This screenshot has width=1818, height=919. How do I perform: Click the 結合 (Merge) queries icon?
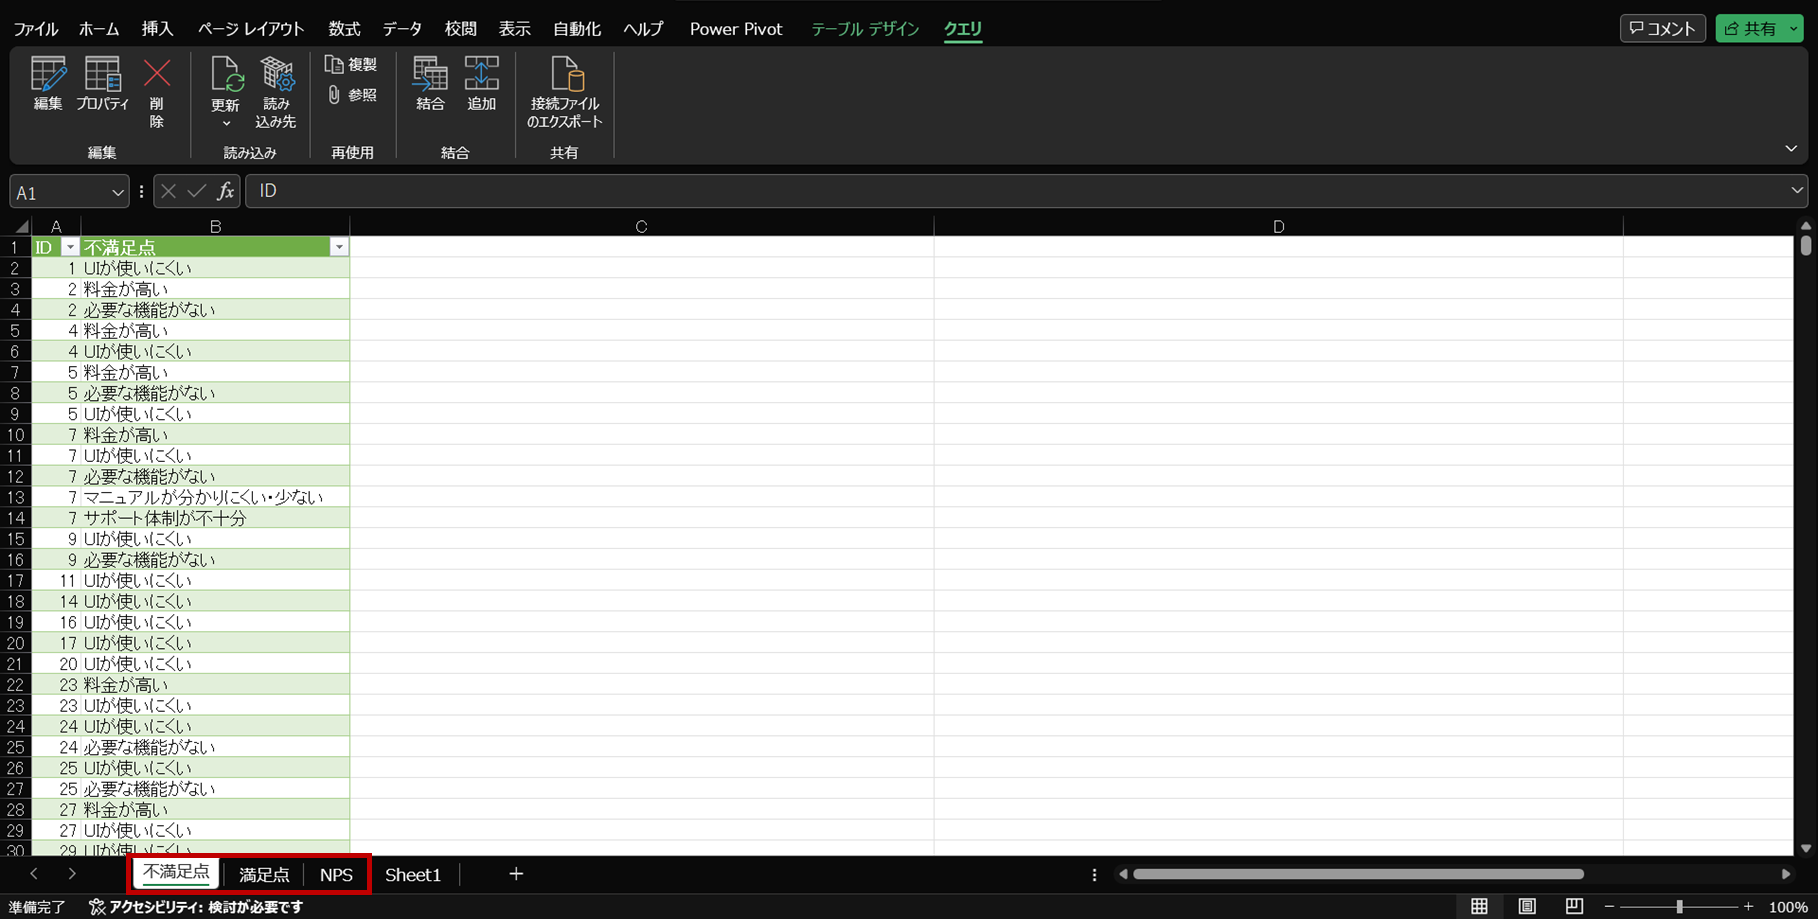430,84
